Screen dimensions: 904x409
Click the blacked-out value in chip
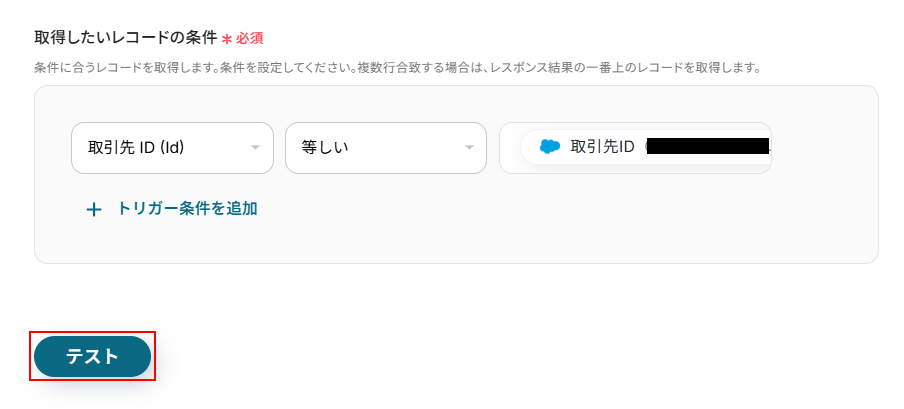click(708, 147)
